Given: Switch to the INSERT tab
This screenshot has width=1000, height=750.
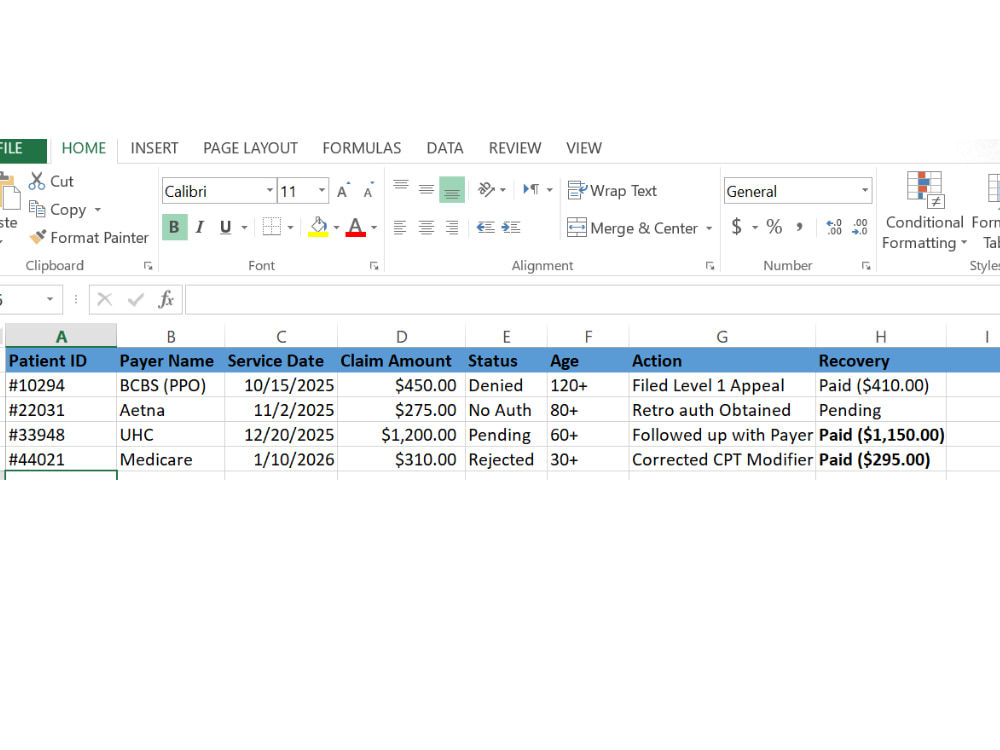Looking at the screenshot, I should pos(154,149).
